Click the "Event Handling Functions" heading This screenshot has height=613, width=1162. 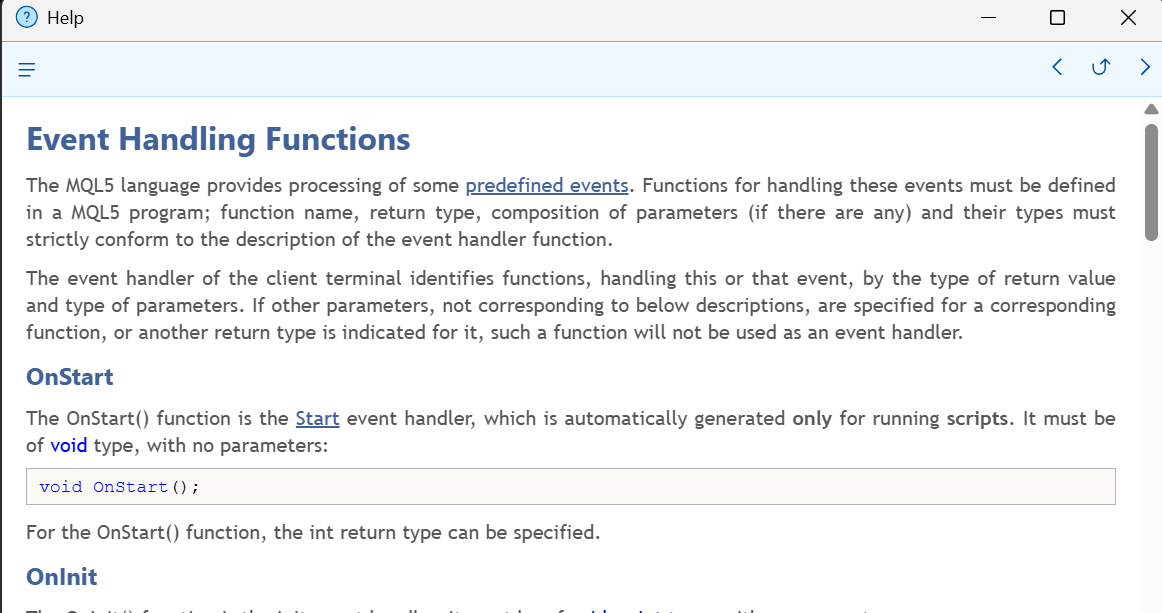[218, 139]
